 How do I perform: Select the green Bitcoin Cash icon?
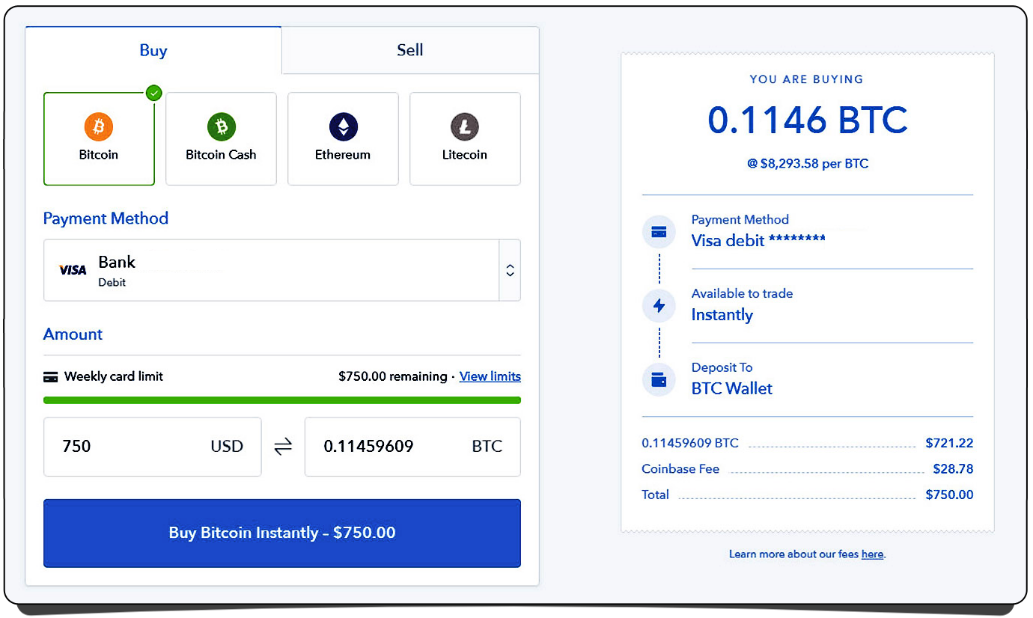(x=221, y=127)
